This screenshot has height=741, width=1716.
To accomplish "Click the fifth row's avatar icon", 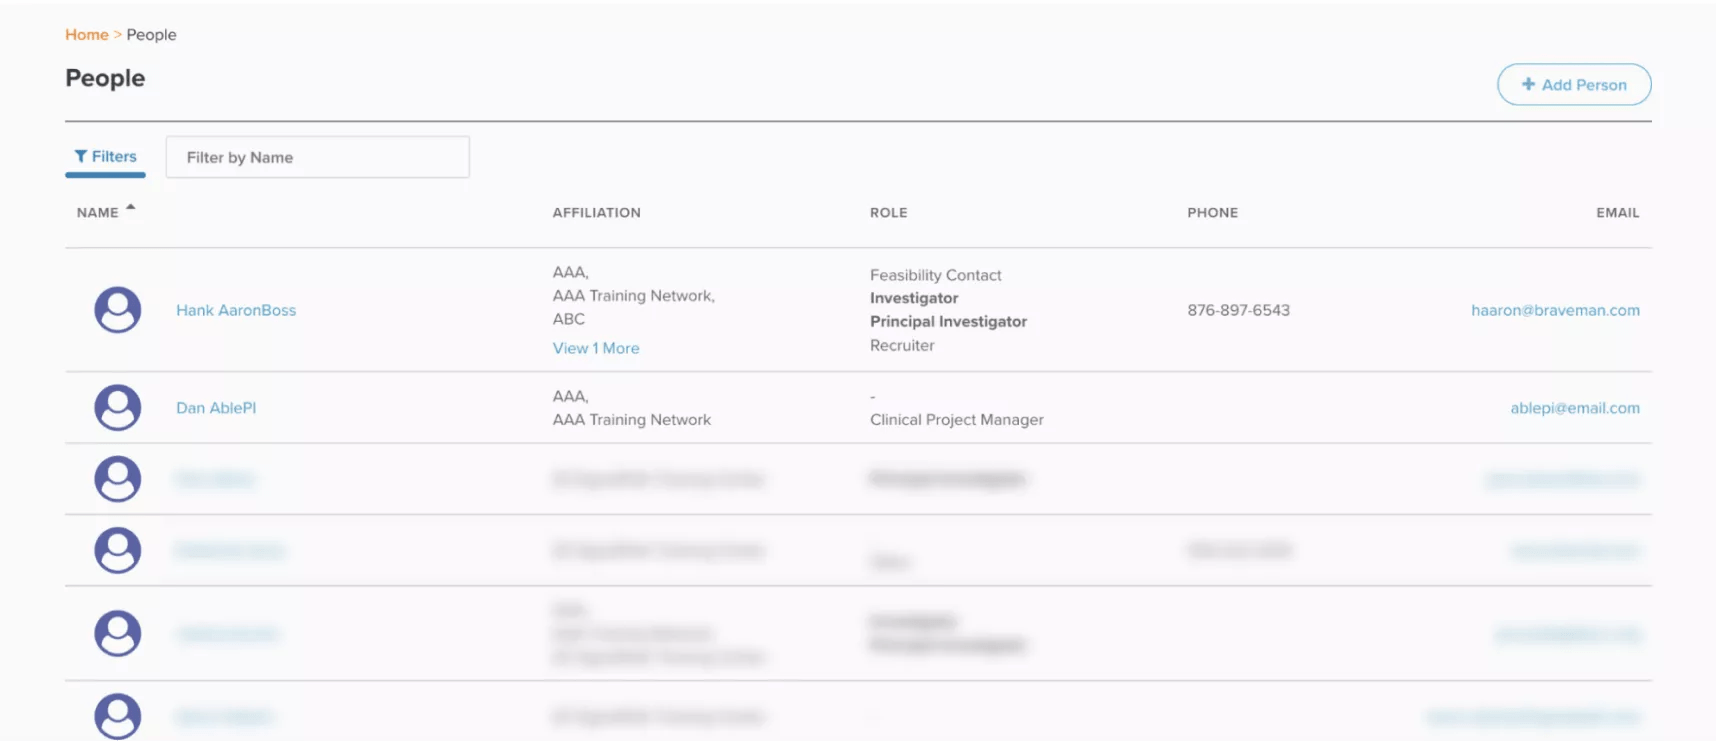I will [x=118, y=633].
